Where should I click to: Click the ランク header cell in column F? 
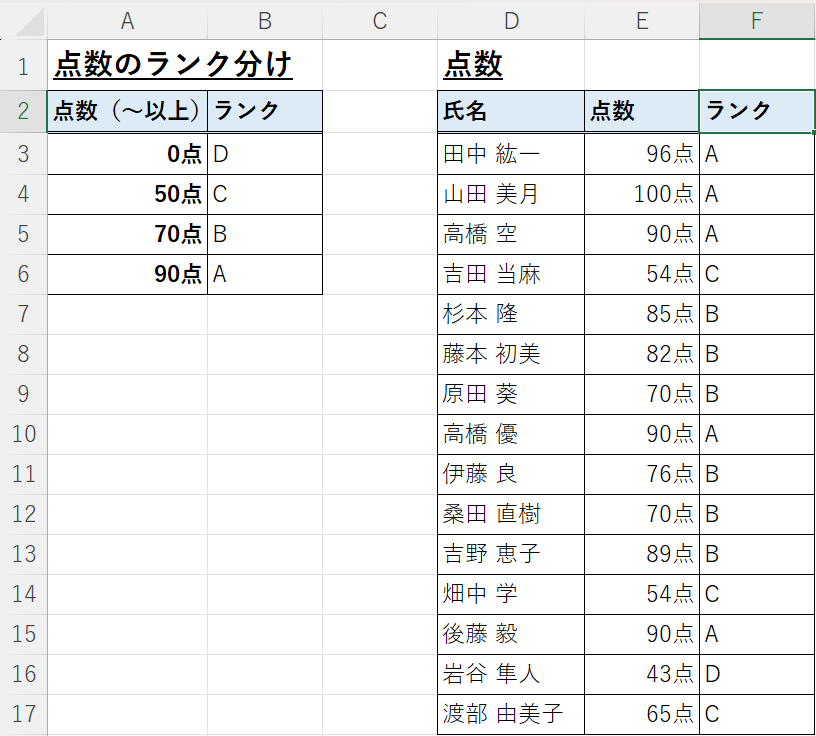[x=757, y=111]
